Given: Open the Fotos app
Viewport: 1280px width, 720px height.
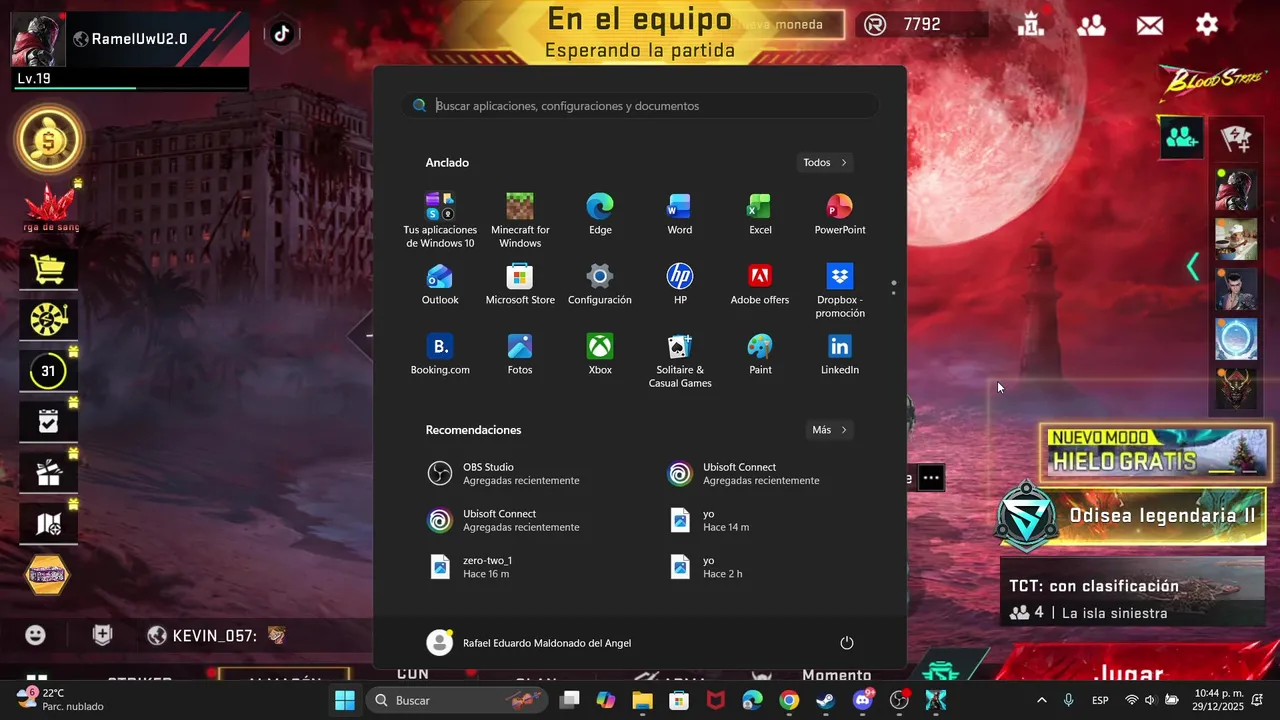Looking at the screenshot, I should pyautogui.click(x=520, y=354).
